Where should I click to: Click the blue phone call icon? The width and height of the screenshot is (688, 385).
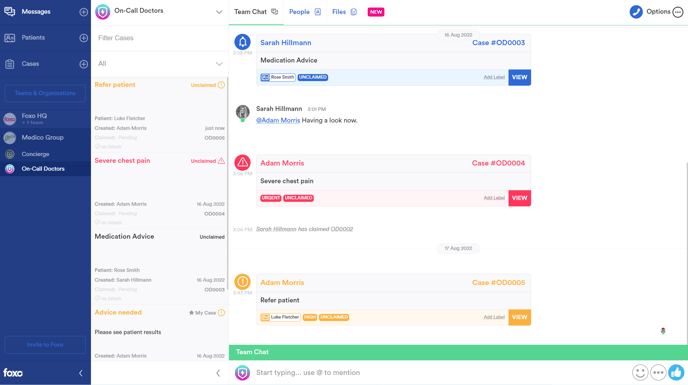pos(636,12)
